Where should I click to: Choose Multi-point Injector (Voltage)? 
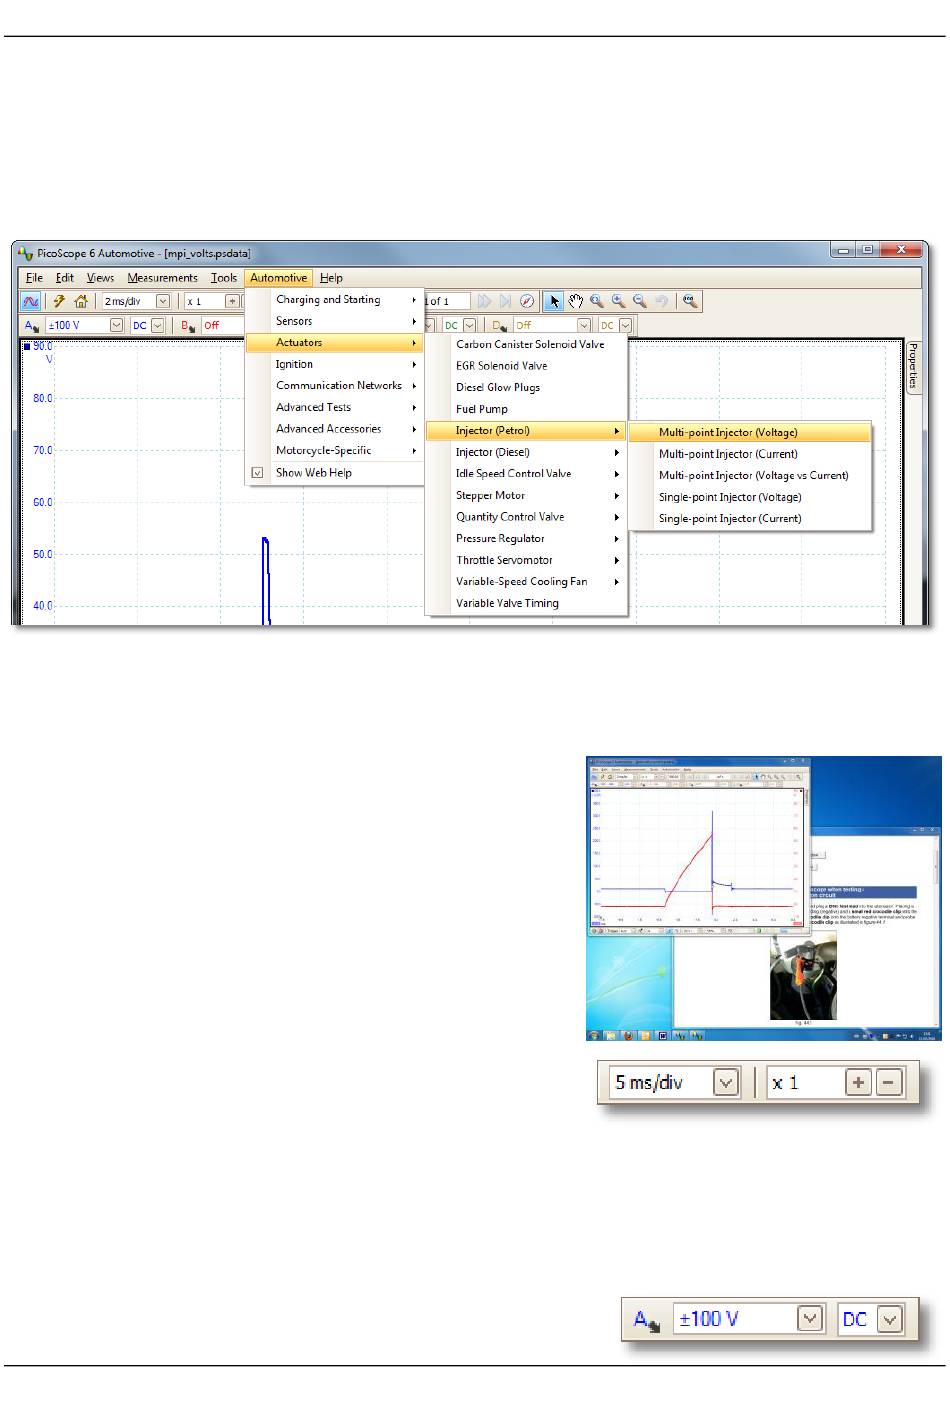[x=750, y=433]
